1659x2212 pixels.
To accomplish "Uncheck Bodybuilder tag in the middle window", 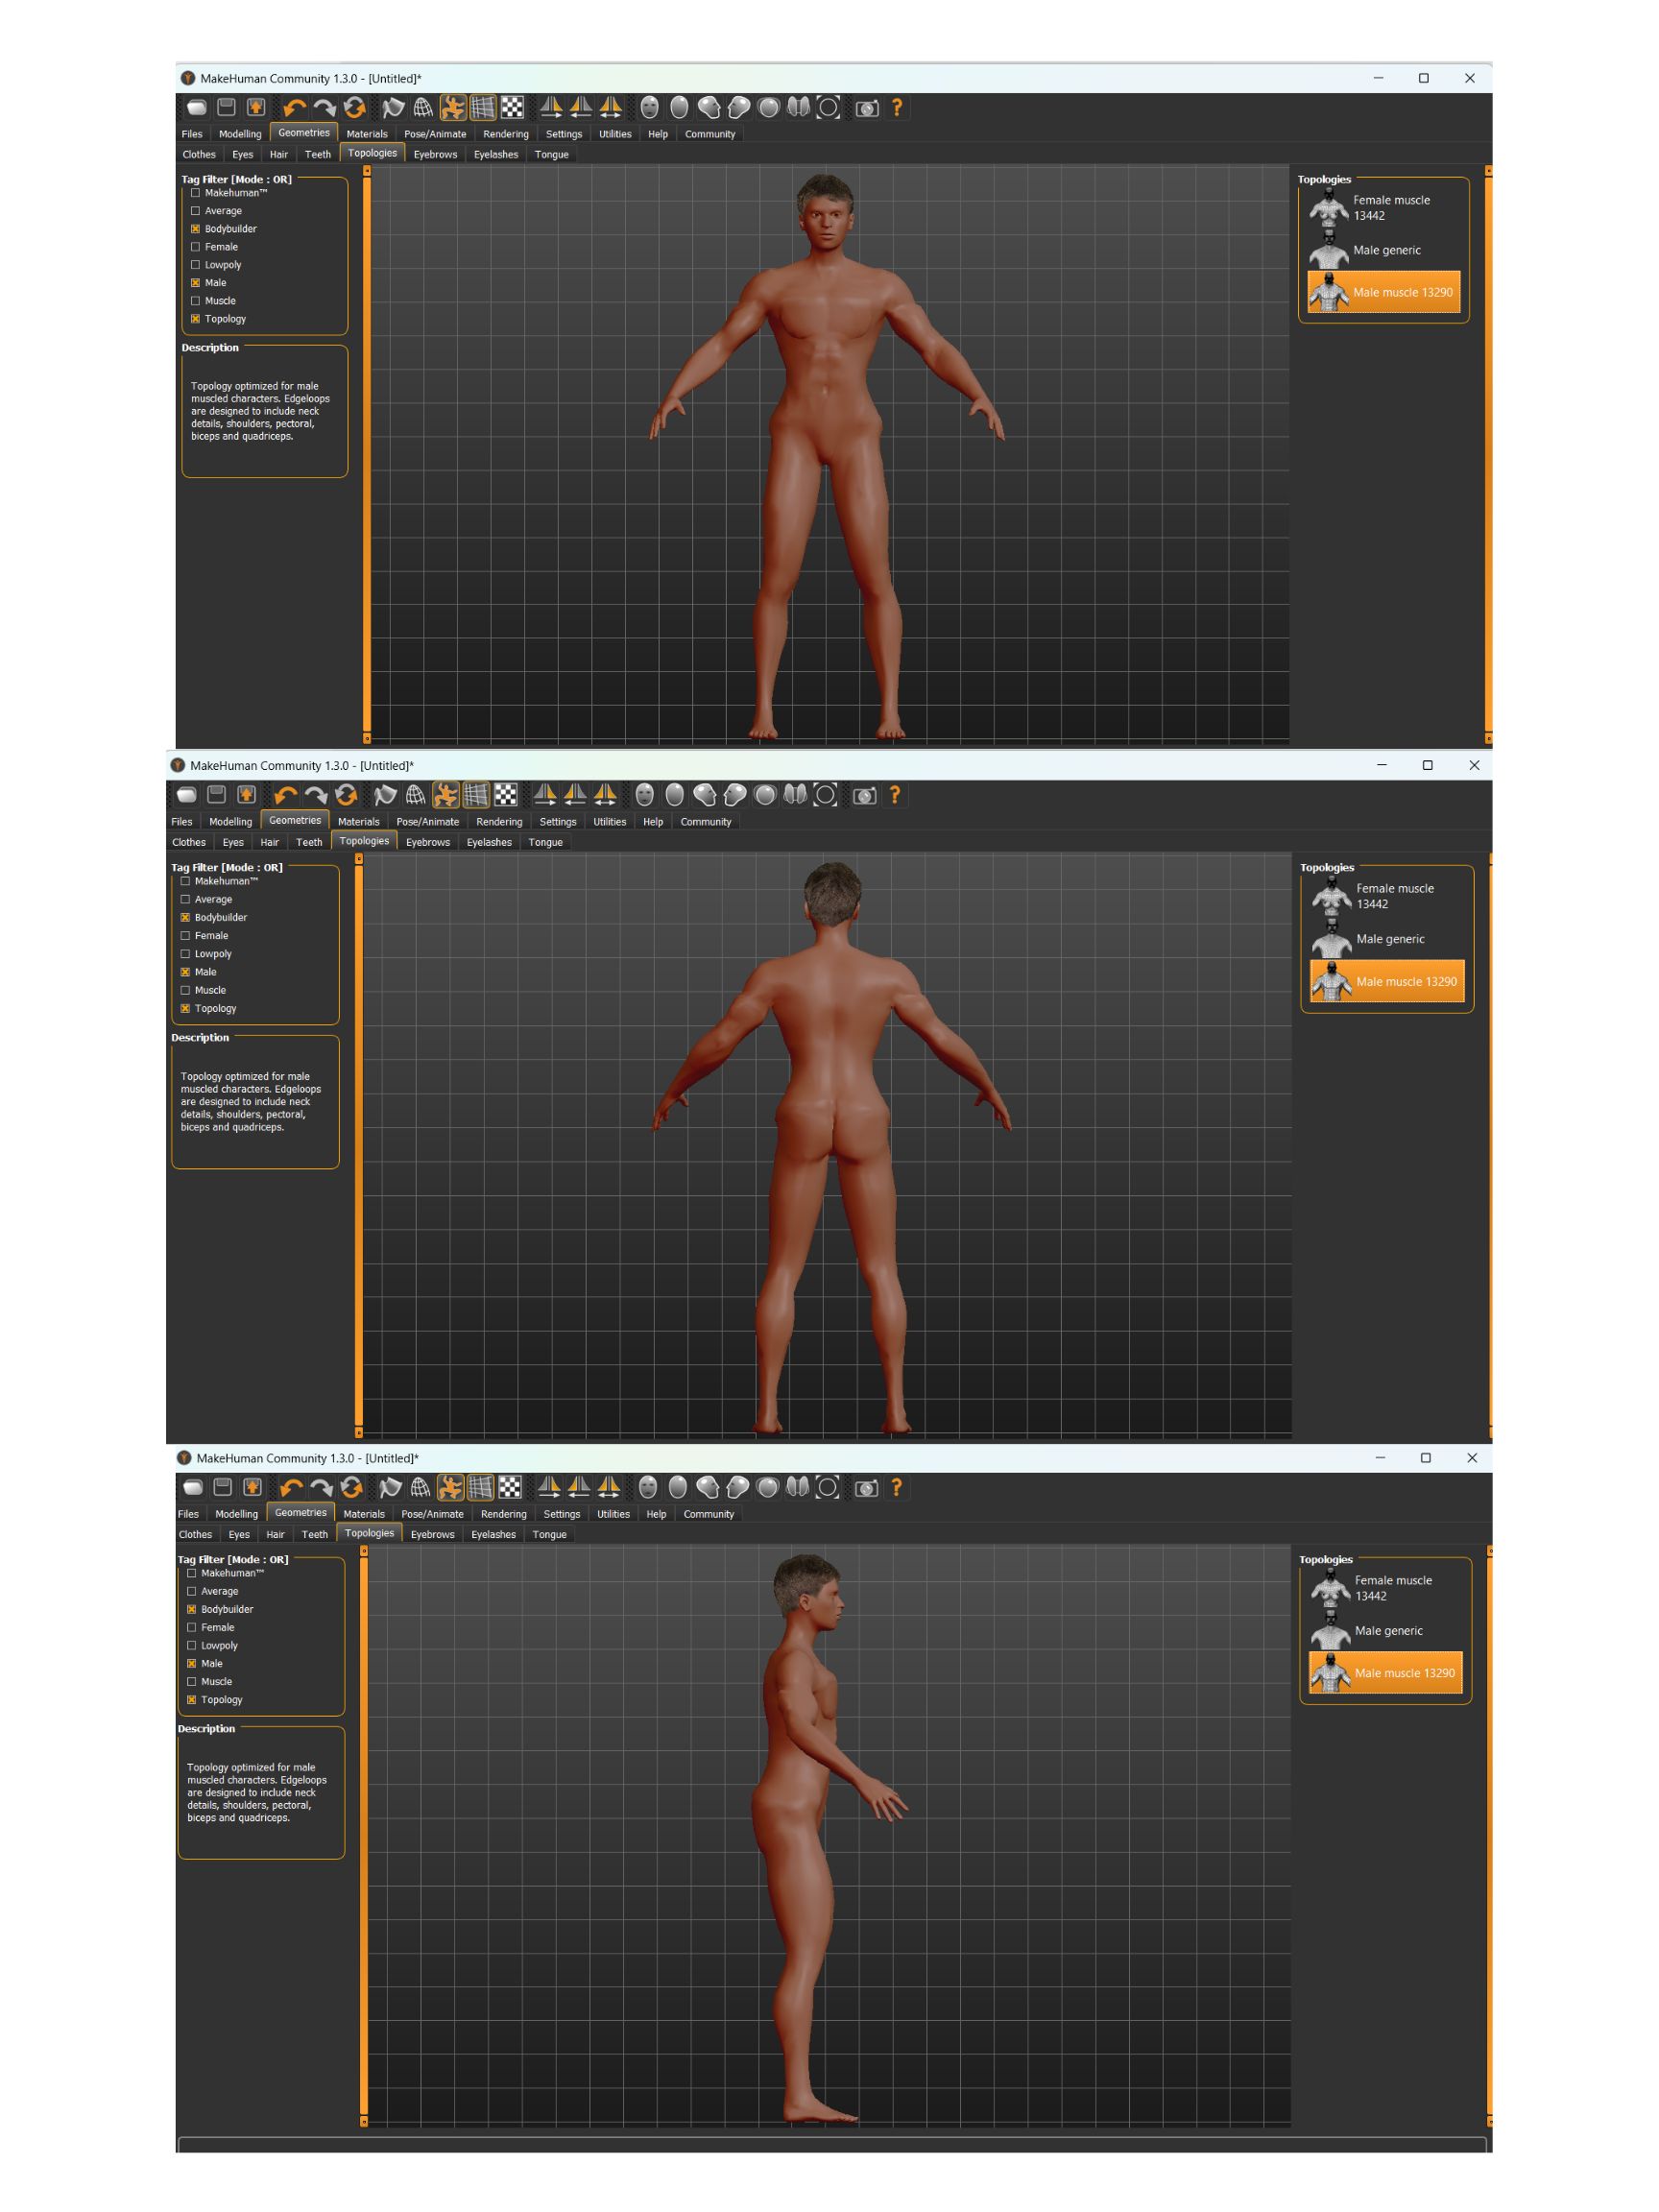I will point(186,917).
